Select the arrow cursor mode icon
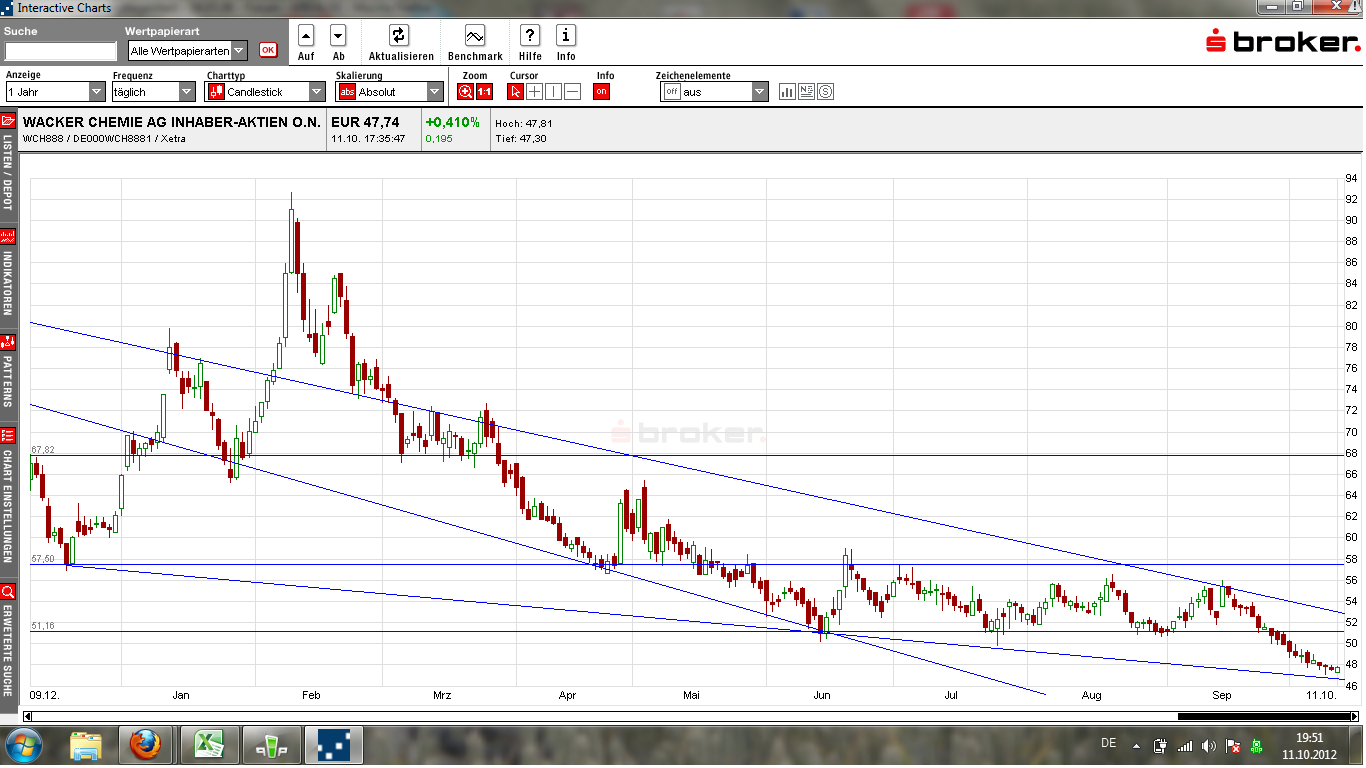This screenshot has height=768, width=1366. click(x=516, y=92)
